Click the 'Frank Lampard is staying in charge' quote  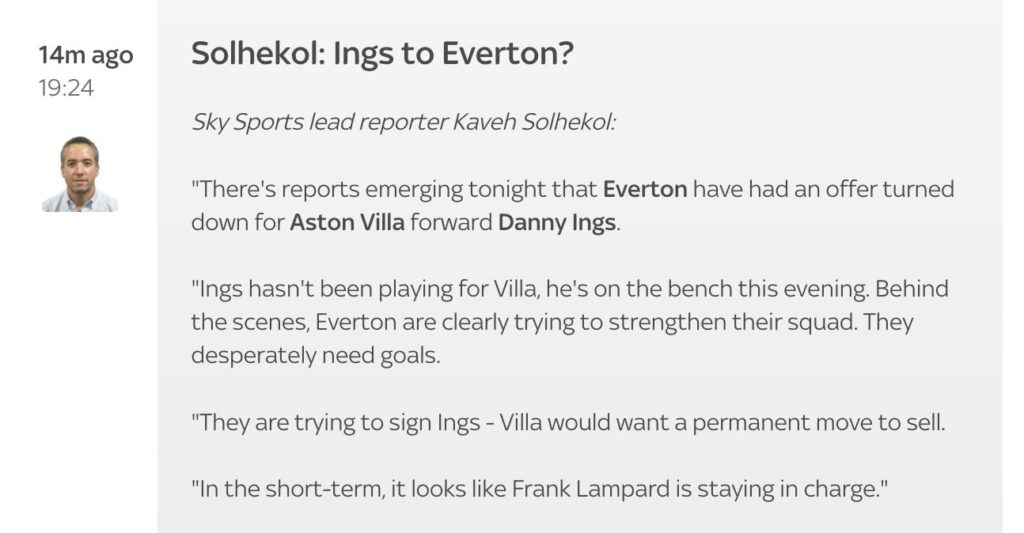point(695,489)
